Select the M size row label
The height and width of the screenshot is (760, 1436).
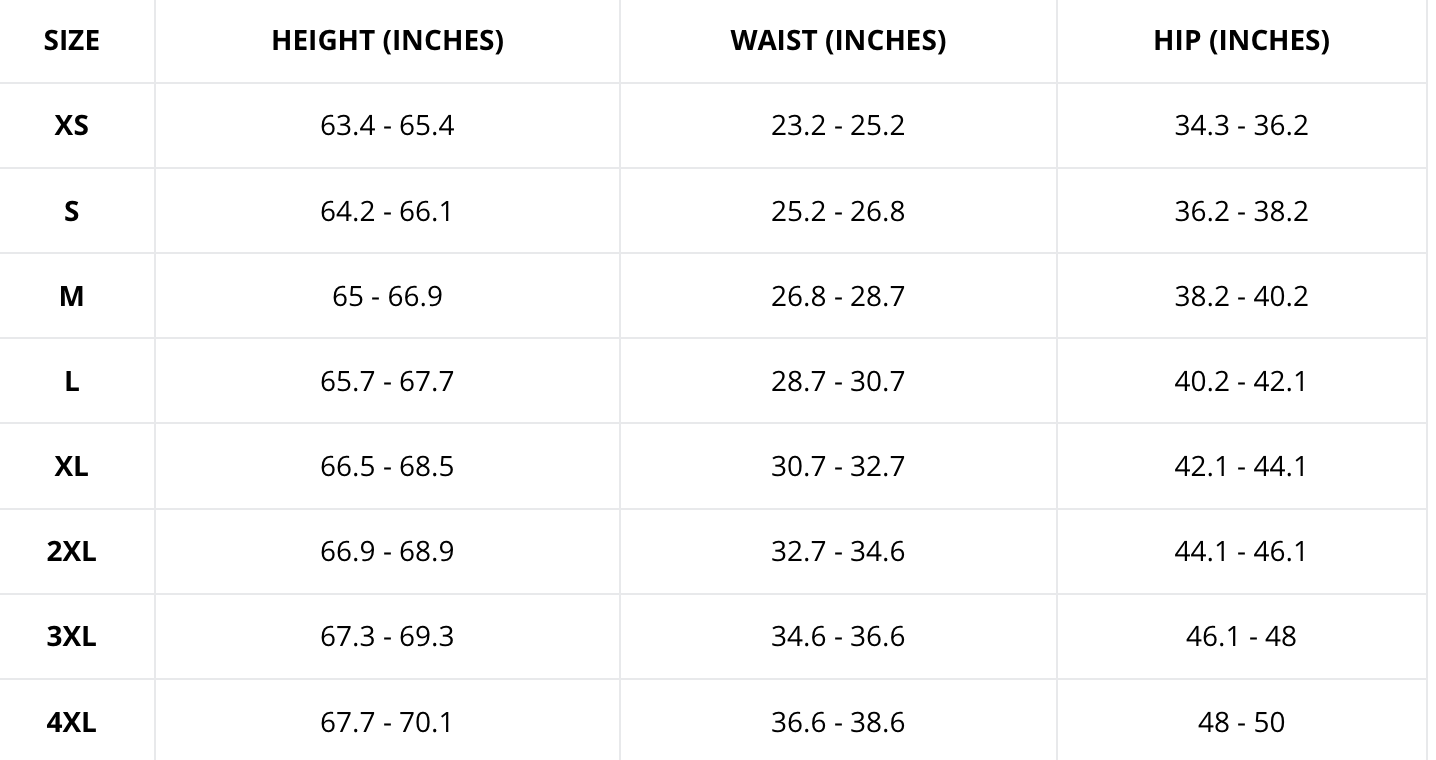(x=72, y=296)
